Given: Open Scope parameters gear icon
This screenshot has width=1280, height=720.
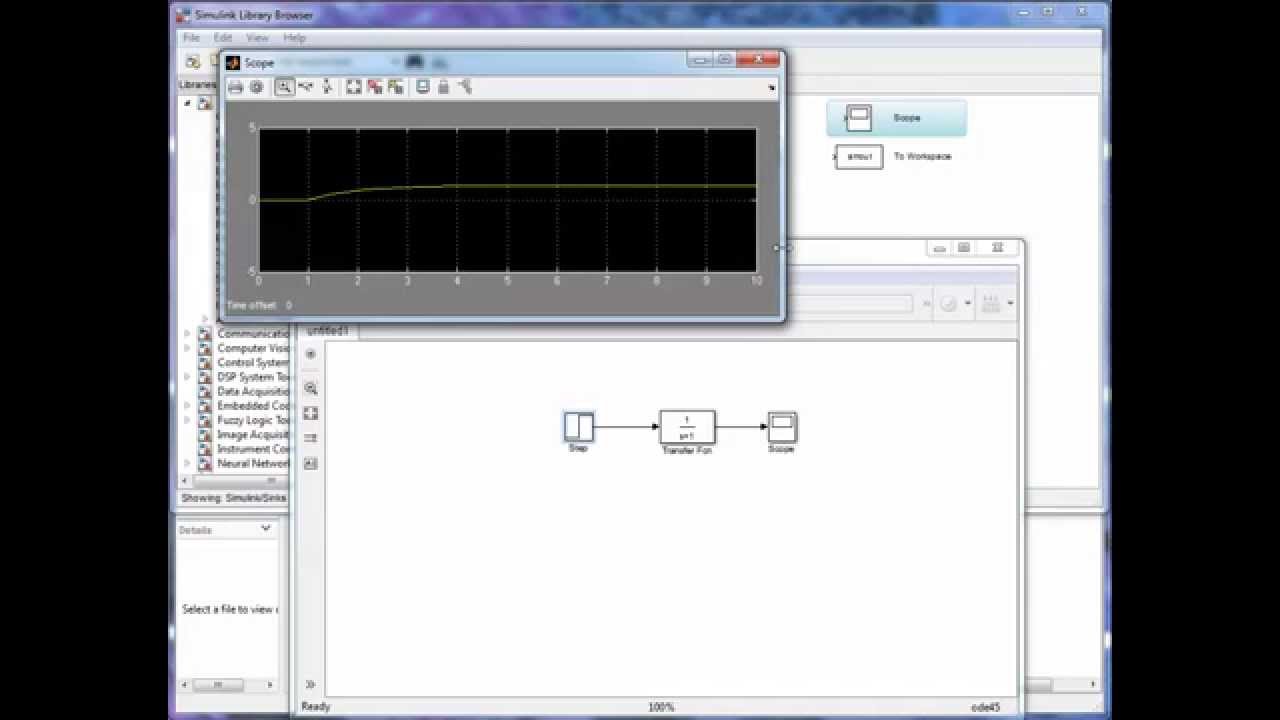Looking at the screenshot, I should click(x=256, y=87).
